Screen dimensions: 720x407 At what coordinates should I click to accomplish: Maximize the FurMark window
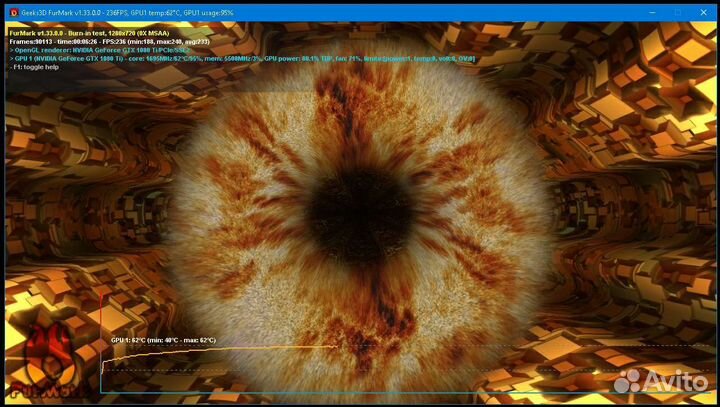(x=676, y=13)
